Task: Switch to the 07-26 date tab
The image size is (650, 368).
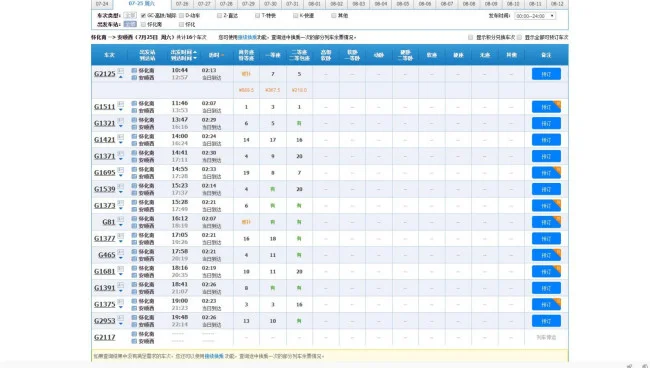Action: click(x=182, y=4)
